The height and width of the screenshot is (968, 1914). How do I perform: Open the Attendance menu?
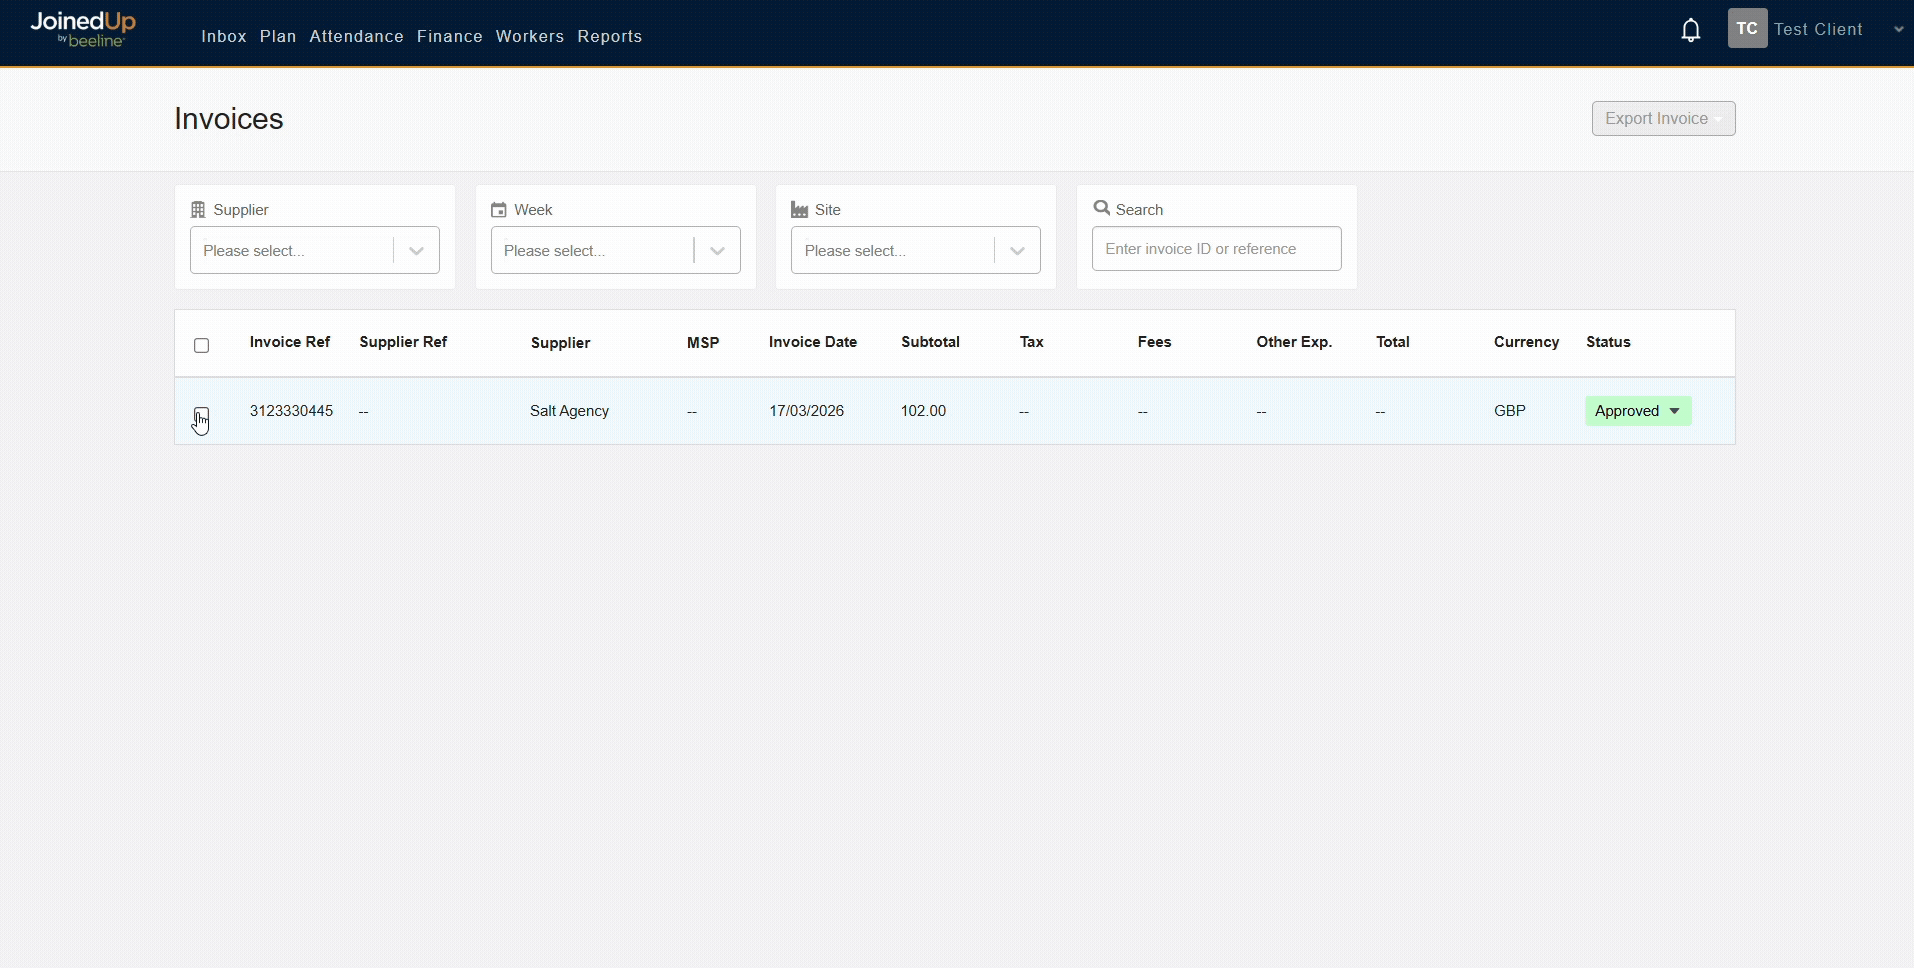[x=356, y=37]
